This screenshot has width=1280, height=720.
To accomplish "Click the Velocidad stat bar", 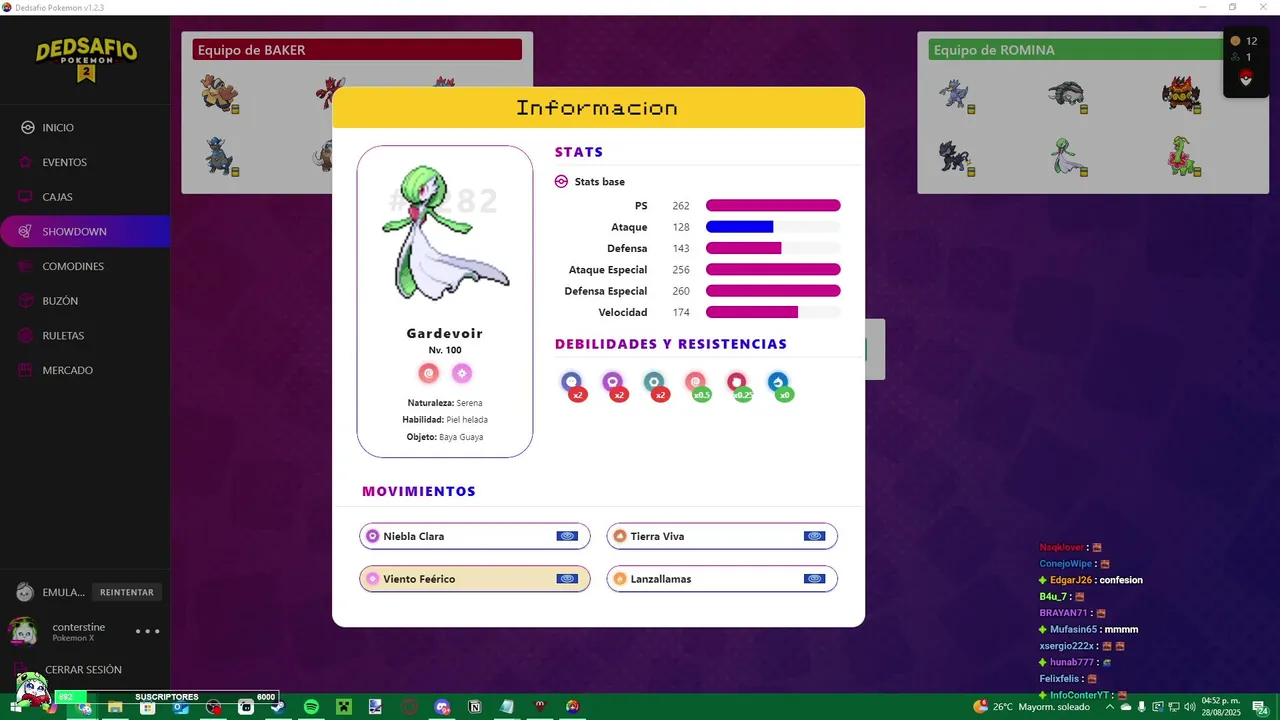I will tap(752, 313).
